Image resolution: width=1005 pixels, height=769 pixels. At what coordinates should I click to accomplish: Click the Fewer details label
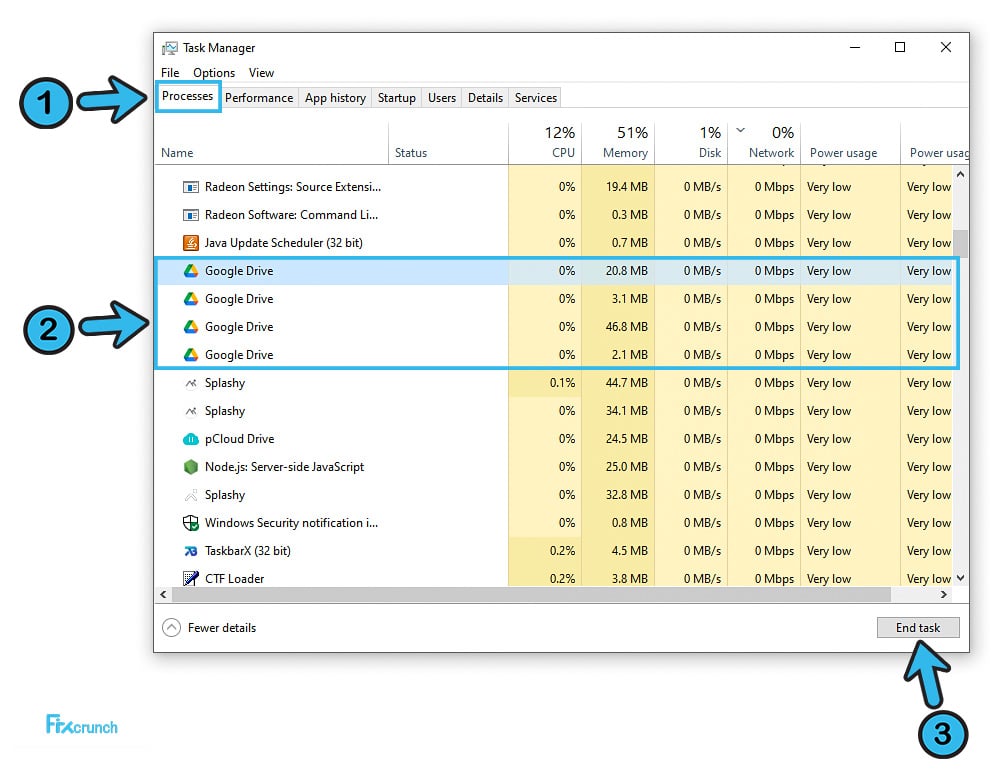222,628
